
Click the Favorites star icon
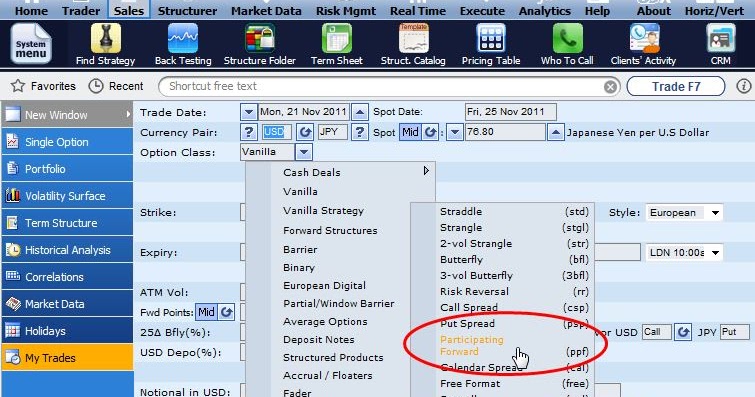(x=18, y=86)
